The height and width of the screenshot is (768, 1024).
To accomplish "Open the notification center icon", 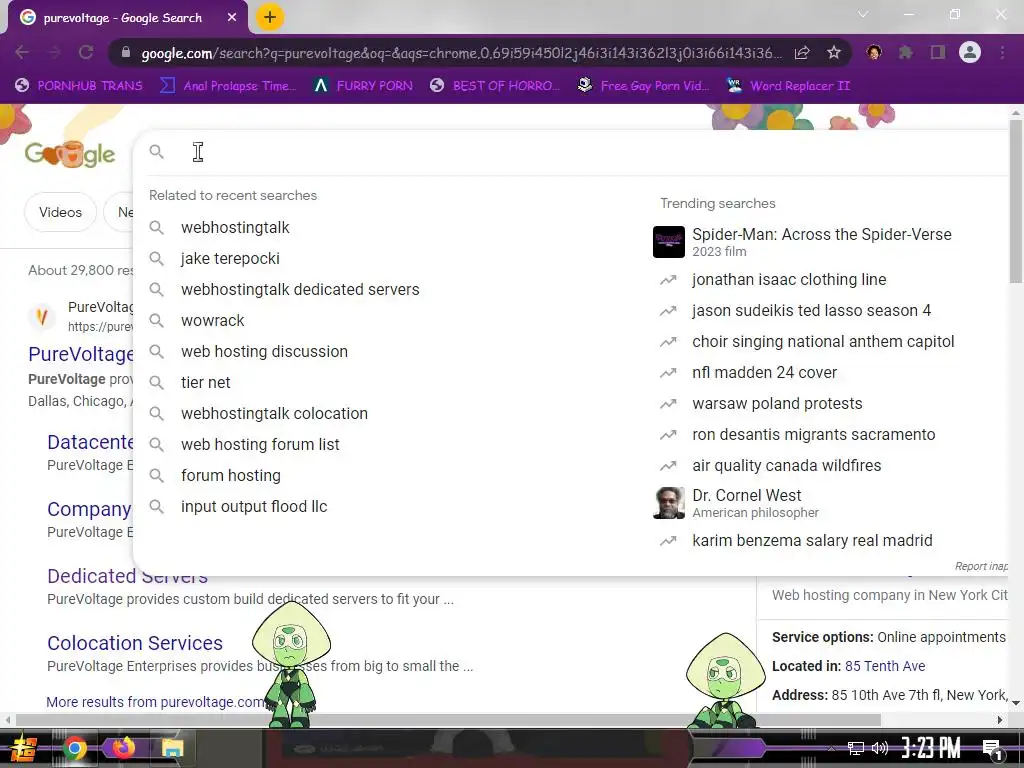I will [992, 748].
